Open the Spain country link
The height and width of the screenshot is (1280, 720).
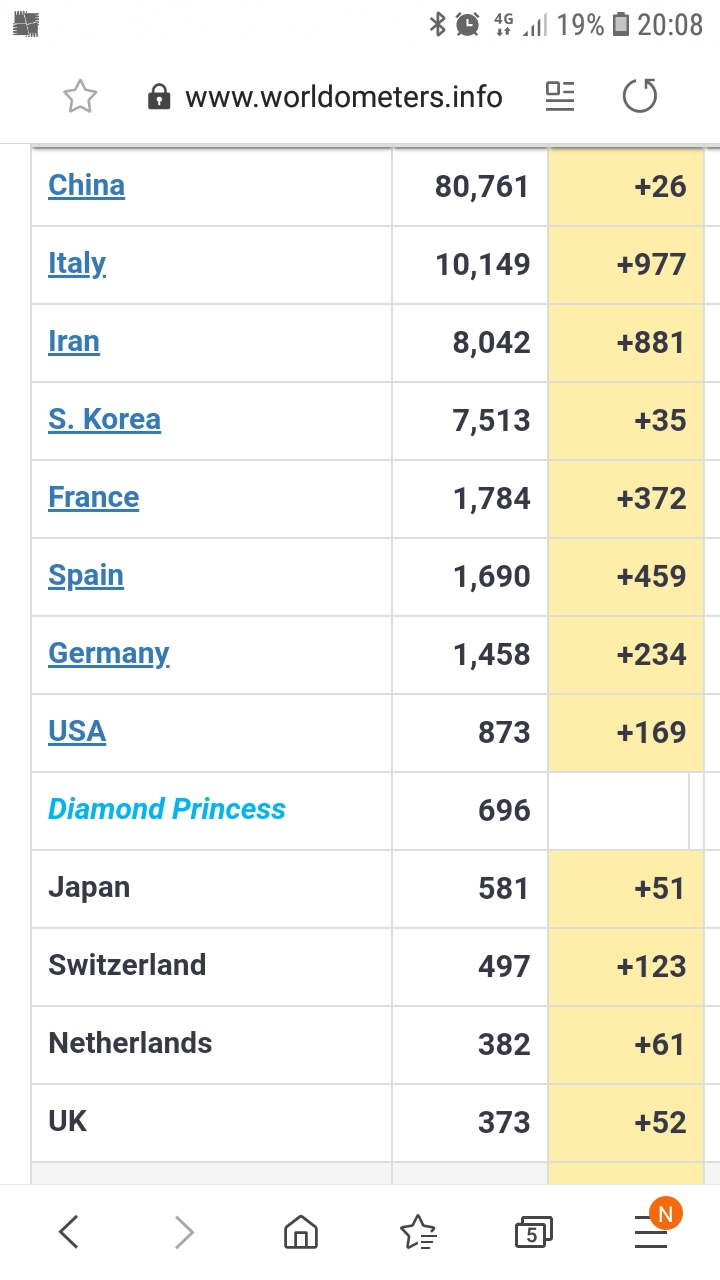[86, 576]
